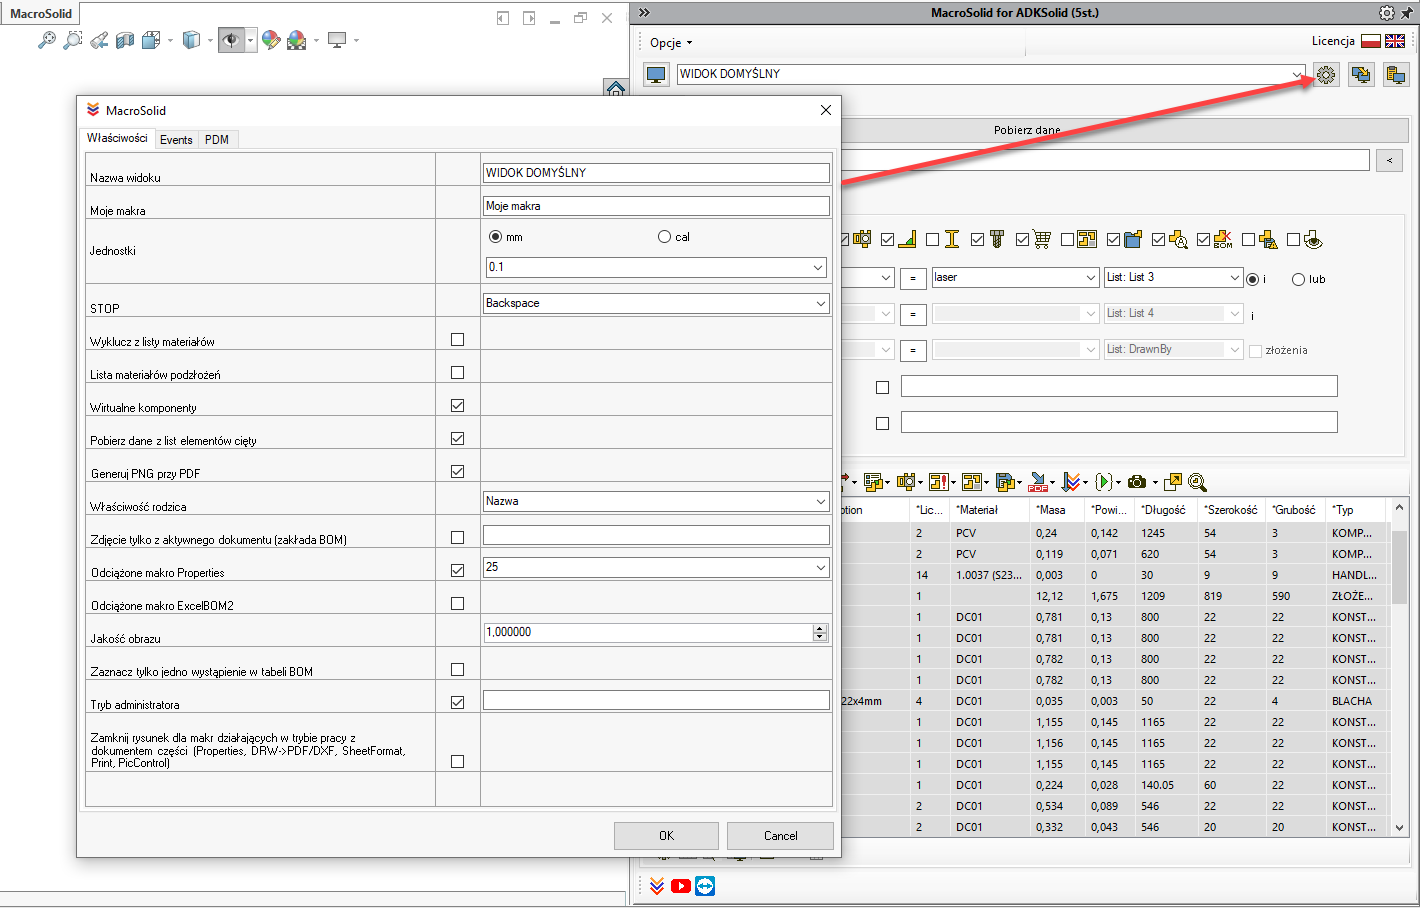
Task: Confirm the dialog with OK
Action: [x=666, y=836]
